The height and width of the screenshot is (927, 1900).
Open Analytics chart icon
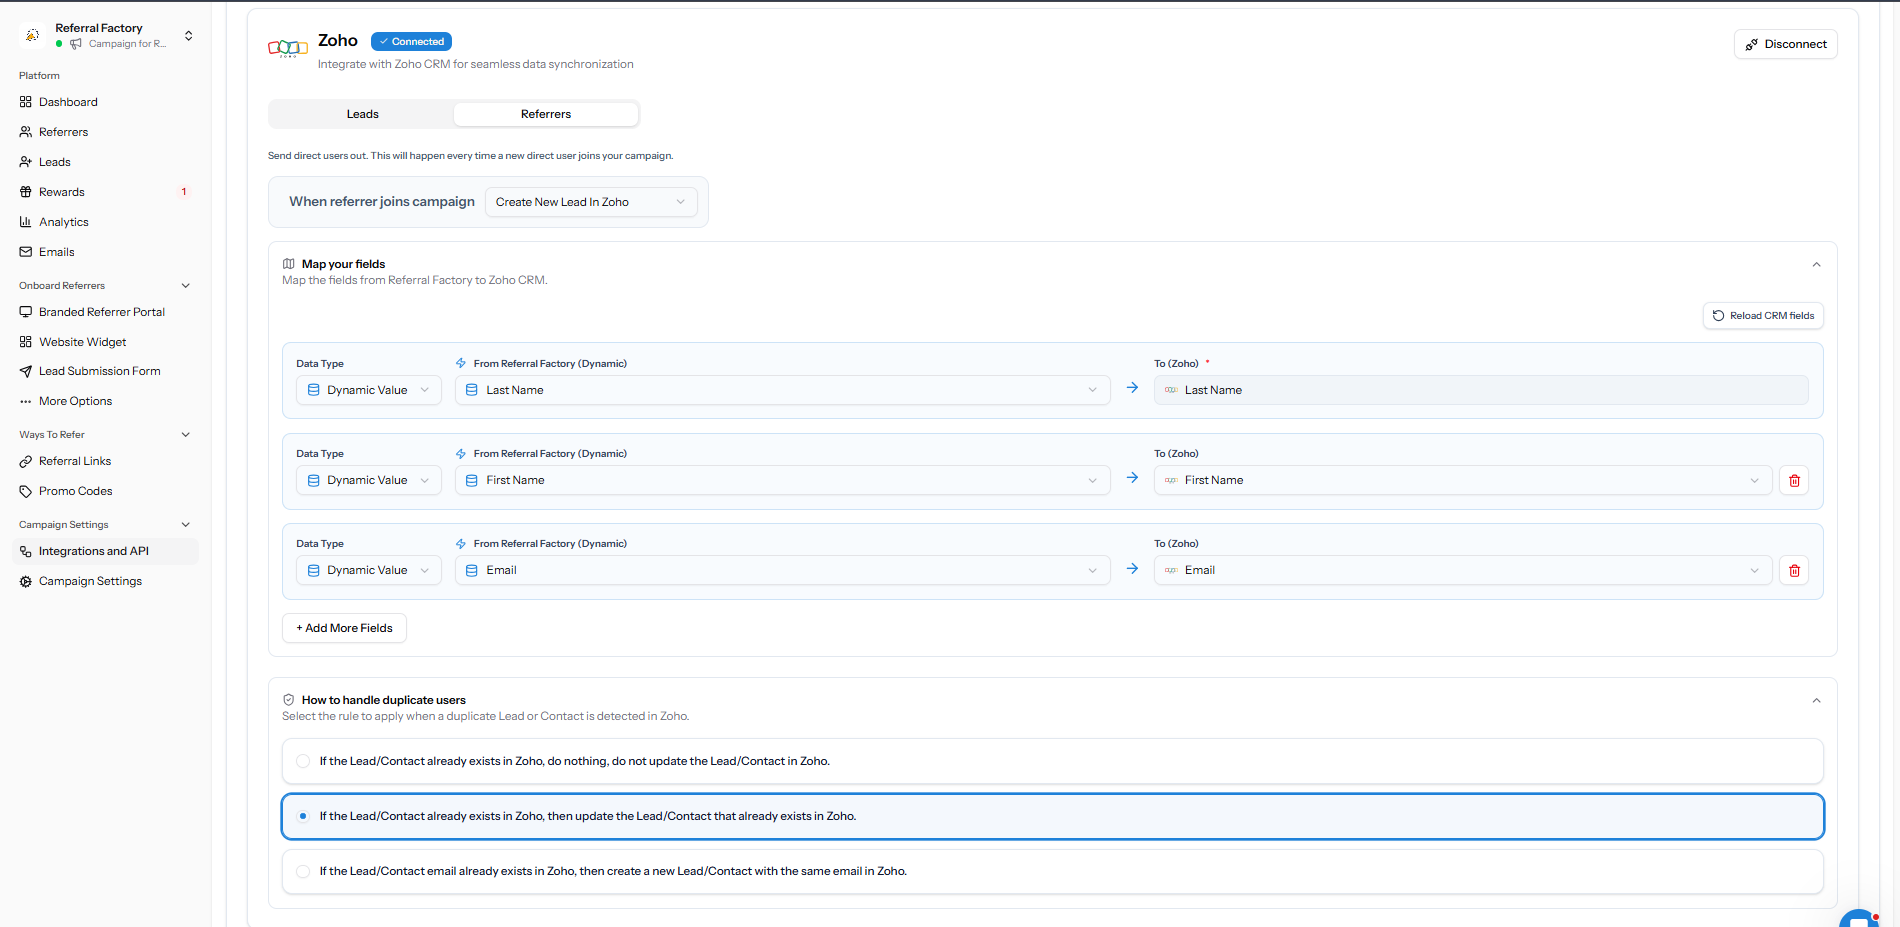[x=26, y=222]
